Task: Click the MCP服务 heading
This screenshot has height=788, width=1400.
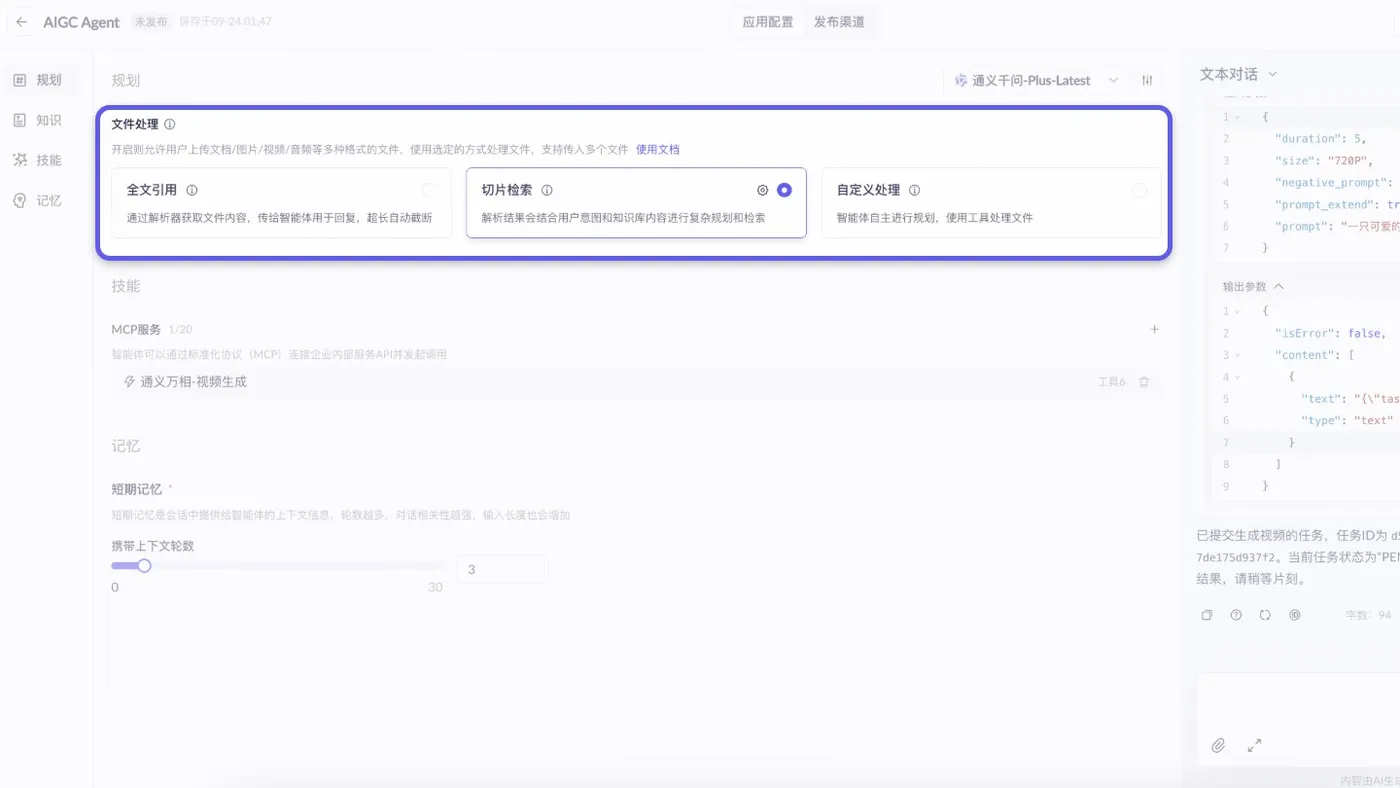Action: tap(136, 329)
